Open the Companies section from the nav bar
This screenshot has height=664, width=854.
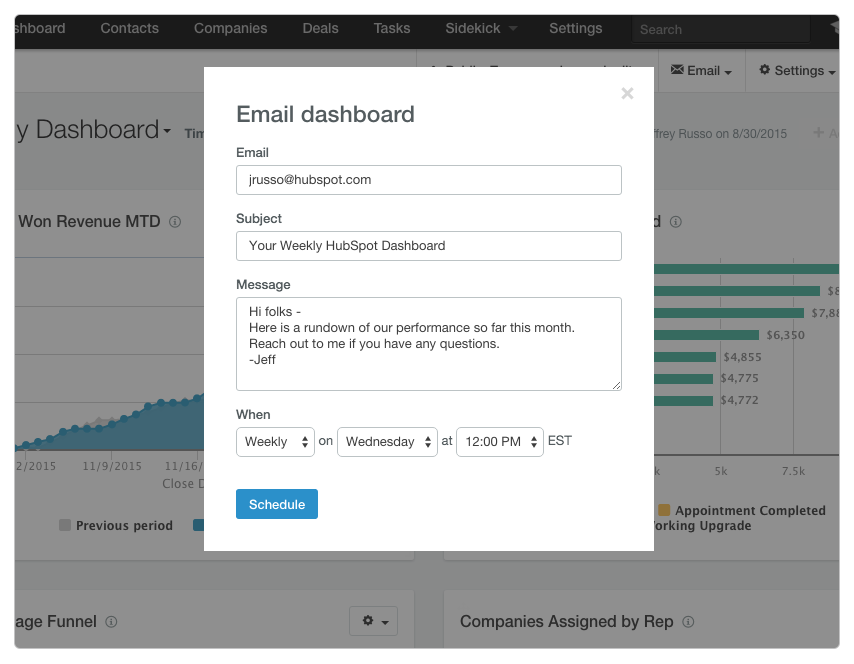pos(230,29)
